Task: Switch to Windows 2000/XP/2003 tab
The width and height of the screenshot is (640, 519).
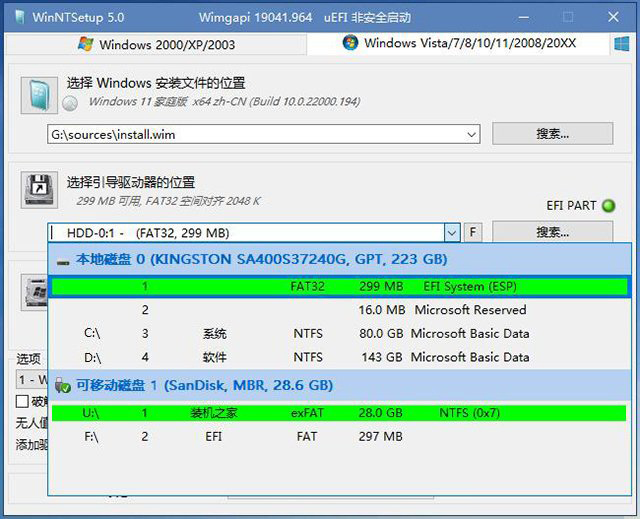Action: (x=156, y=44)
